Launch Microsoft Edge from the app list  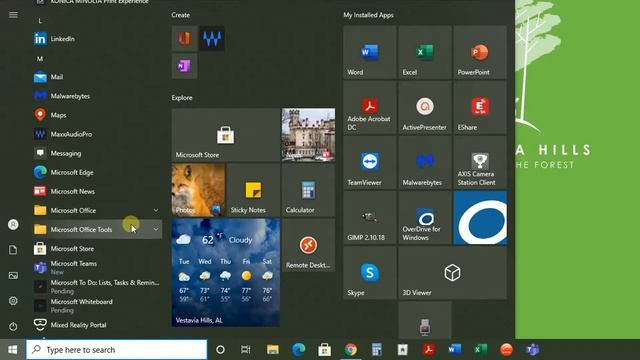click(97, 172)
